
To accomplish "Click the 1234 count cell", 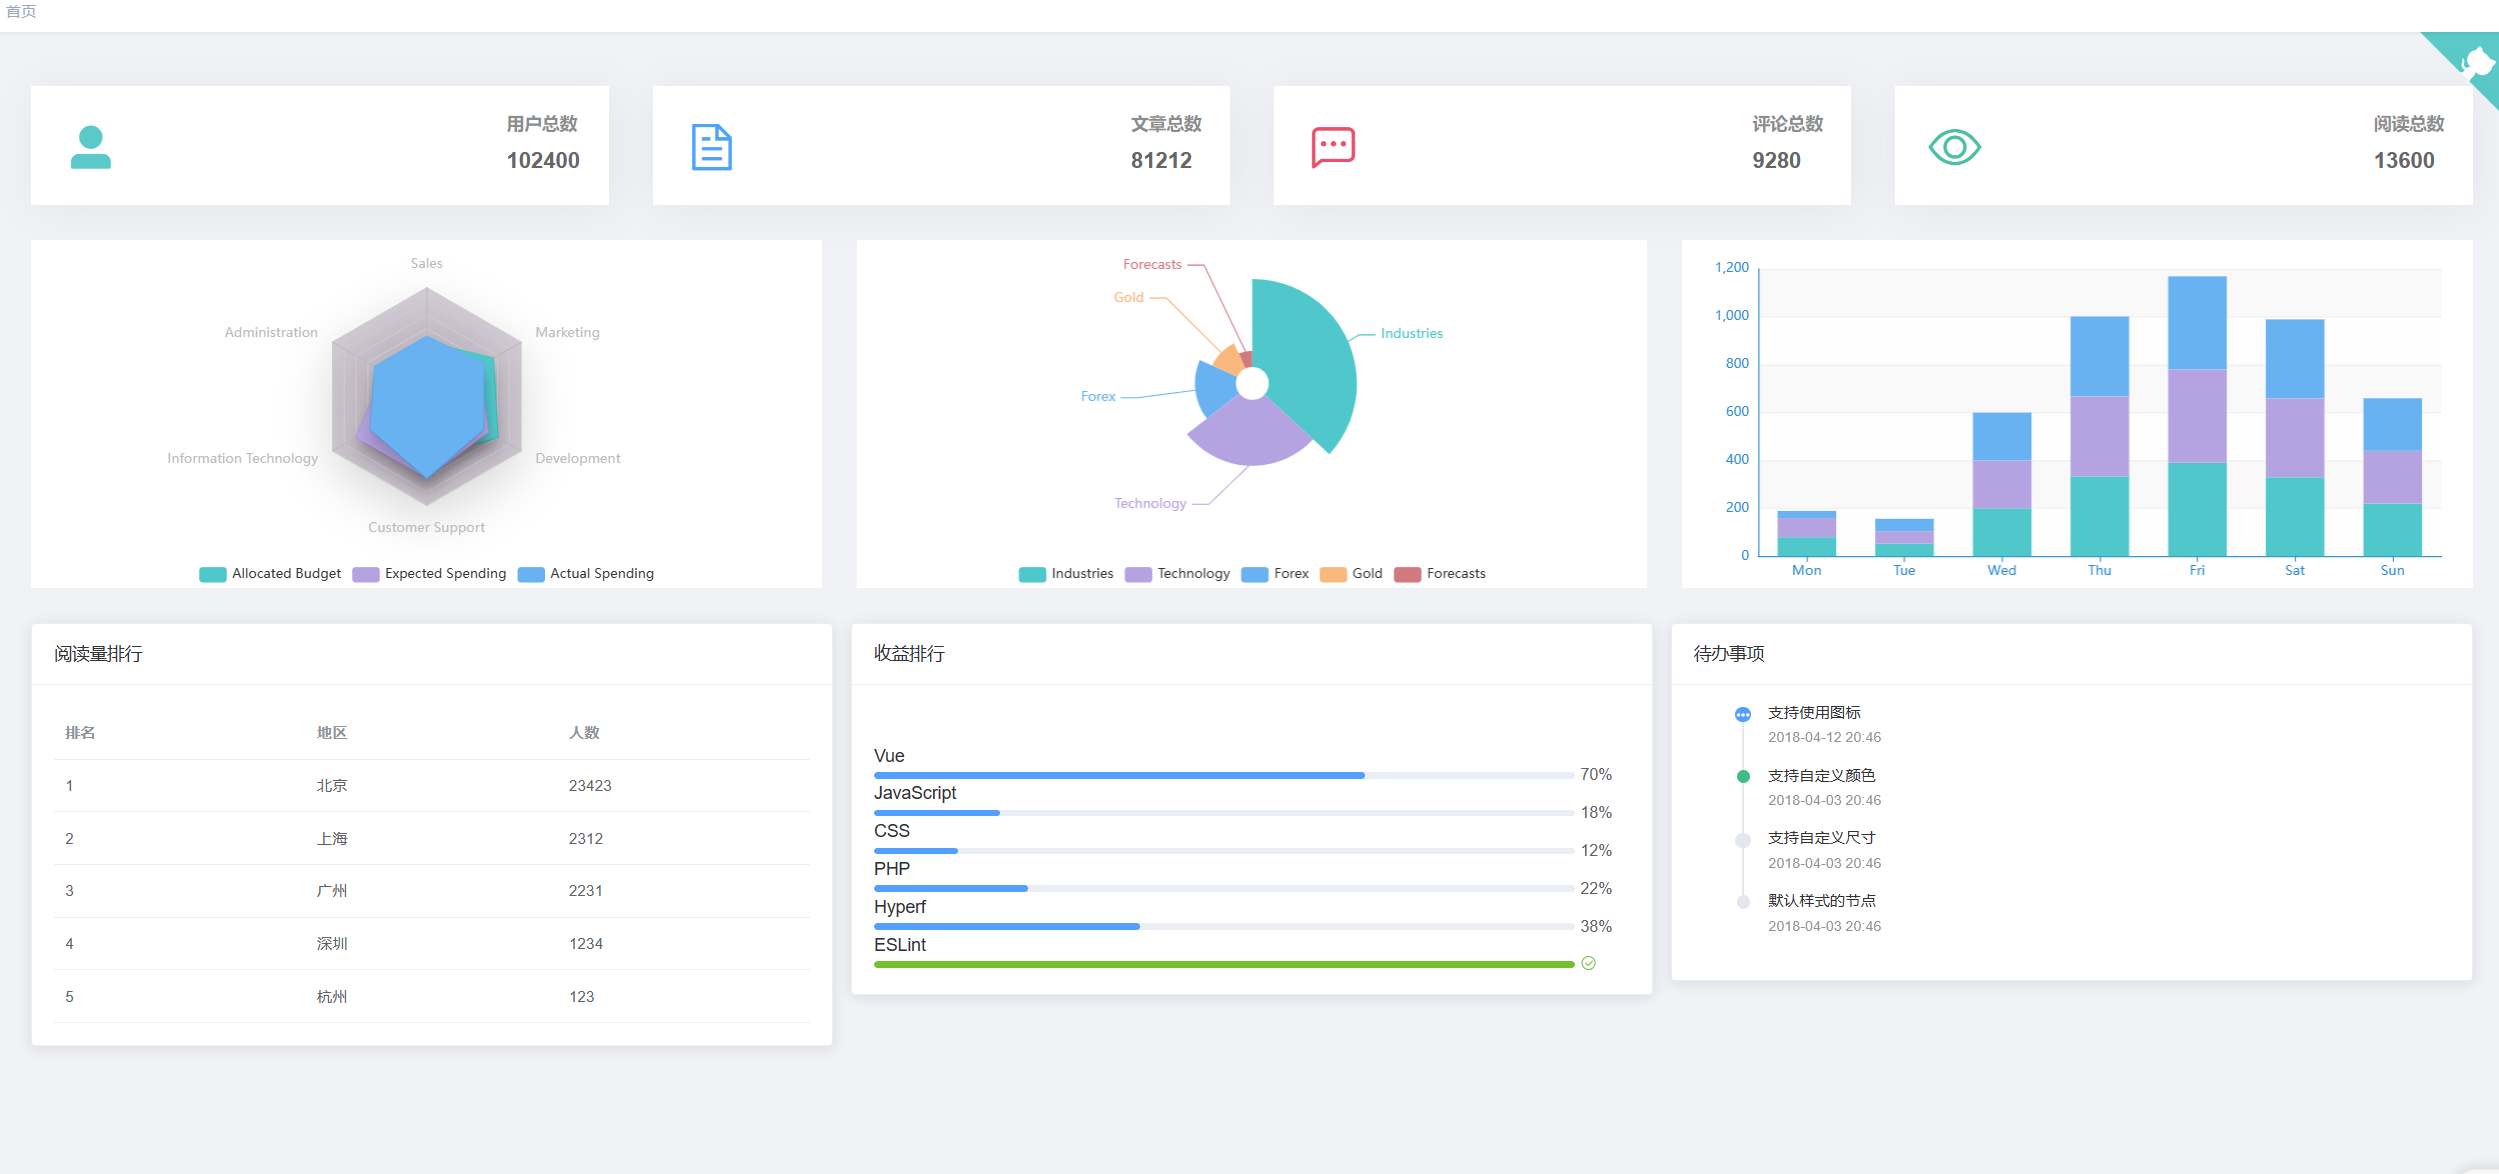I will point(586,944).
